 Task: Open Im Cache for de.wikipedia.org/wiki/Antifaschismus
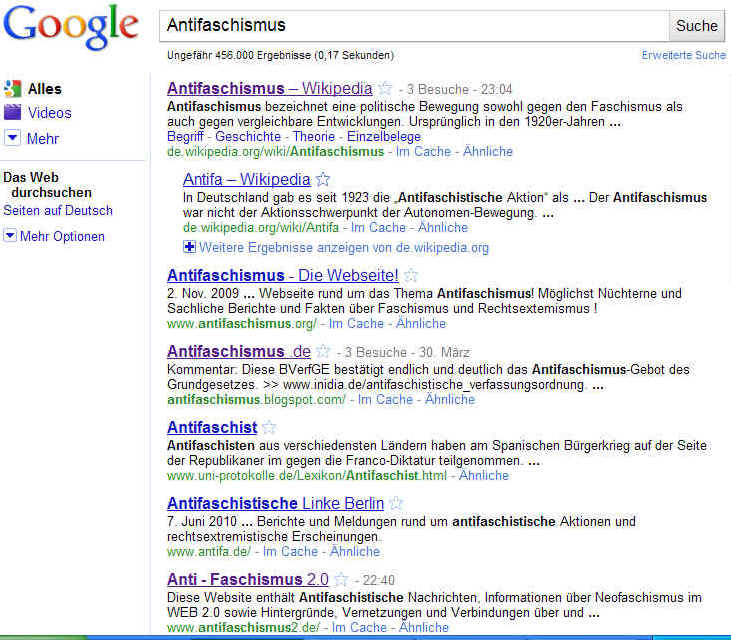423,151
